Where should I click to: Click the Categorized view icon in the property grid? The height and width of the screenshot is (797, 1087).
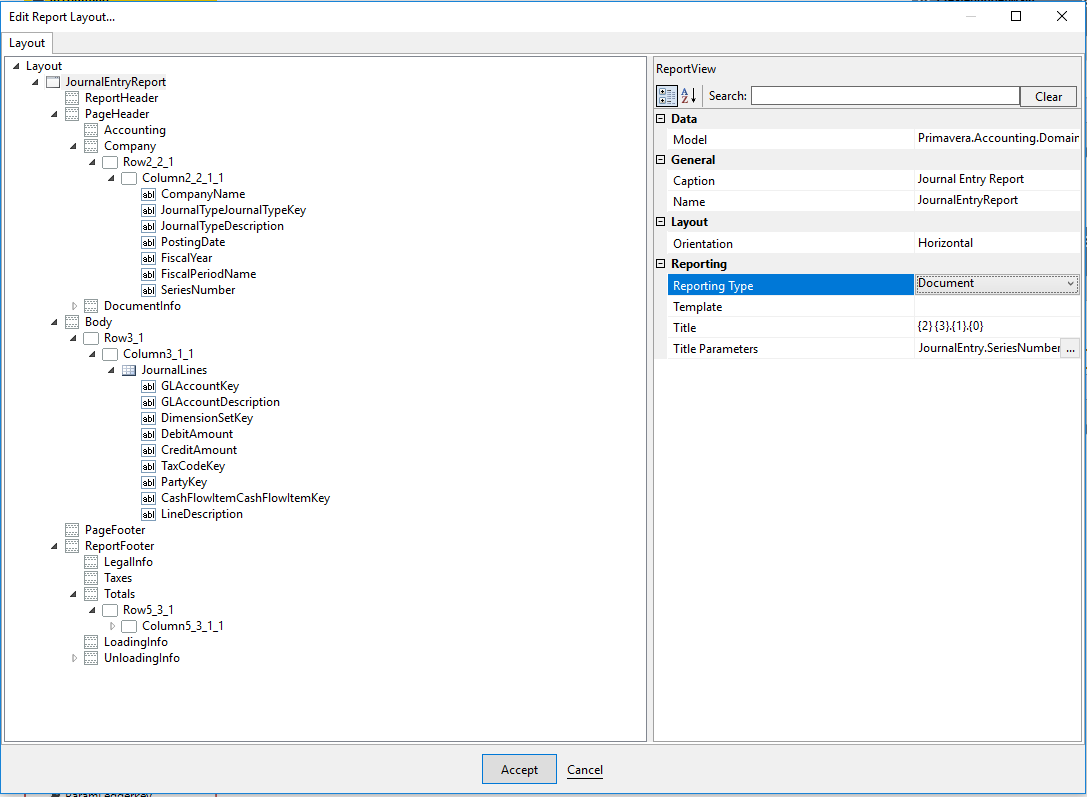667,96
